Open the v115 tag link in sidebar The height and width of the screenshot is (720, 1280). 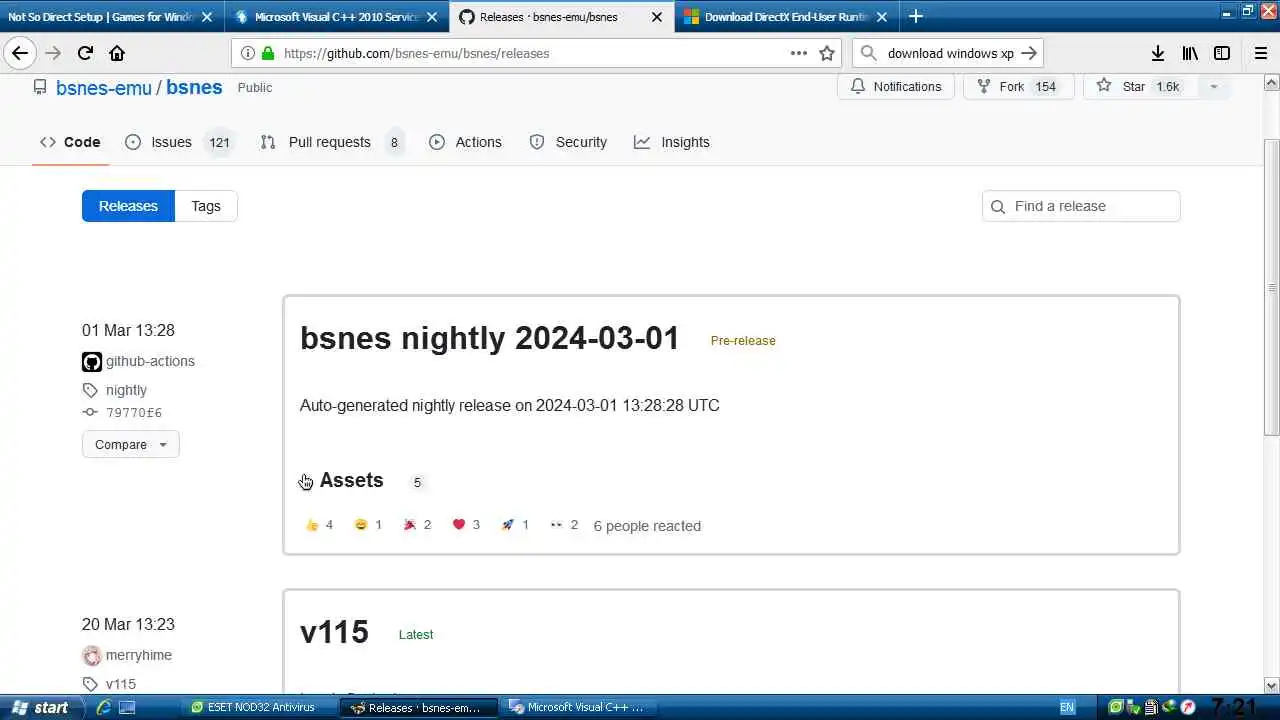121,684
